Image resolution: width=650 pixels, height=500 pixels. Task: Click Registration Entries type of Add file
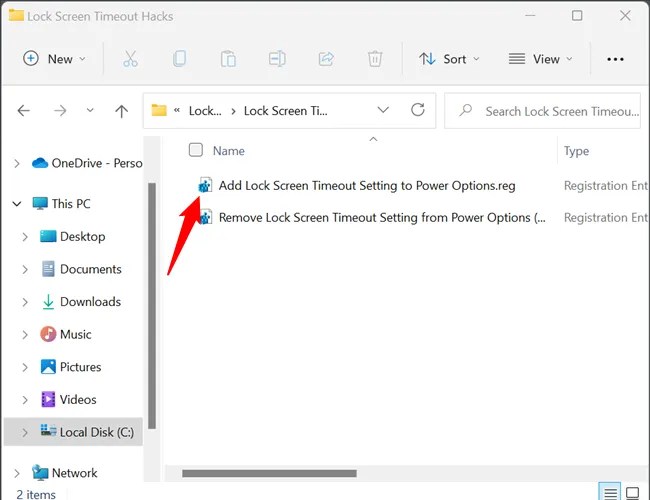click(605, 185)
